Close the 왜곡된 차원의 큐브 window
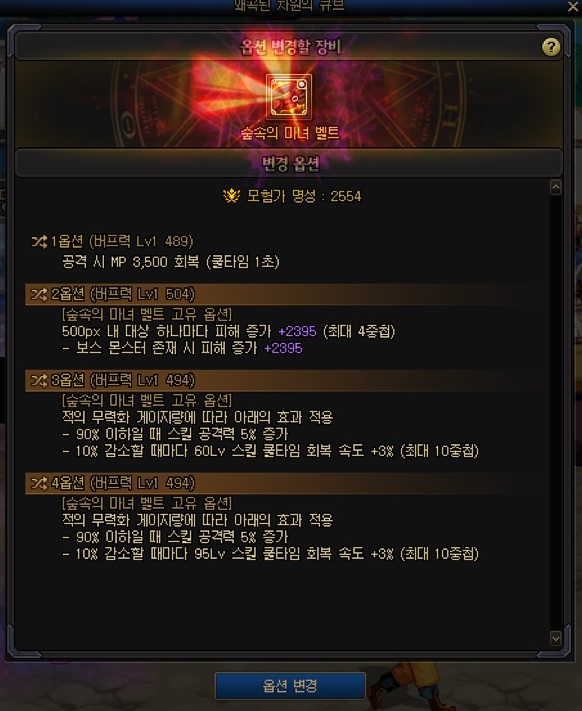The height and width of the screenshot is (711, 582). pyautogui.click(x=573, y=6)
